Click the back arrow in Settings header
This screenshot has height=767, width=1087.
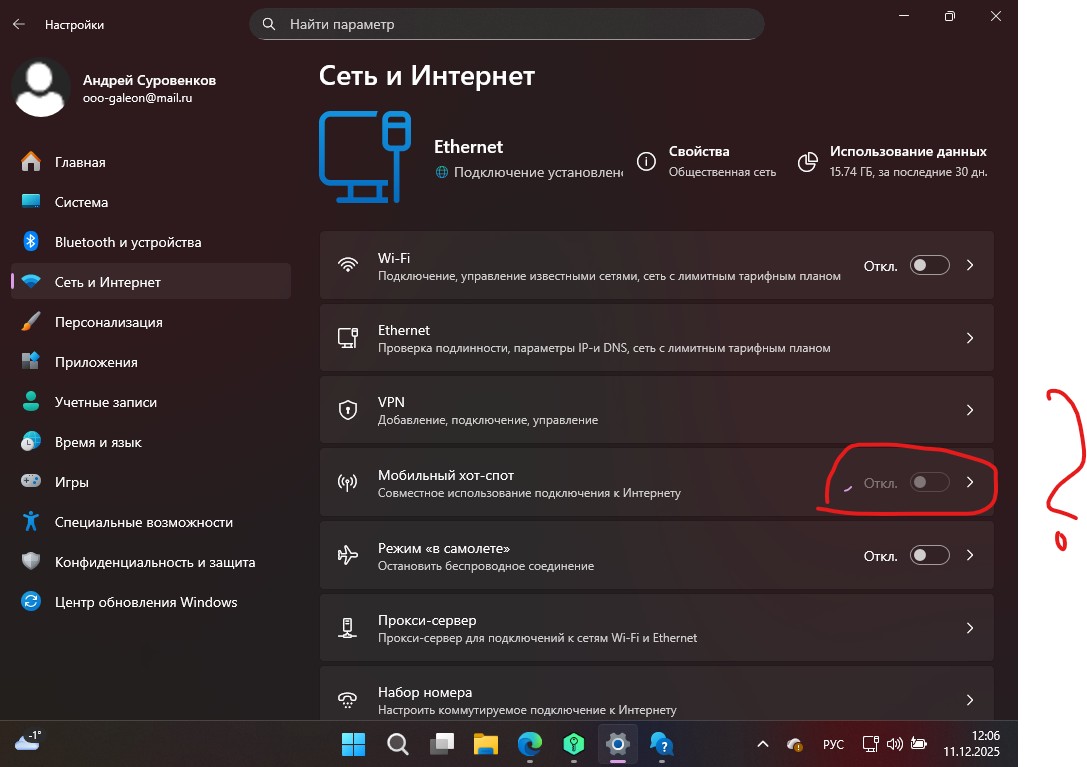[x=18, y=24]
